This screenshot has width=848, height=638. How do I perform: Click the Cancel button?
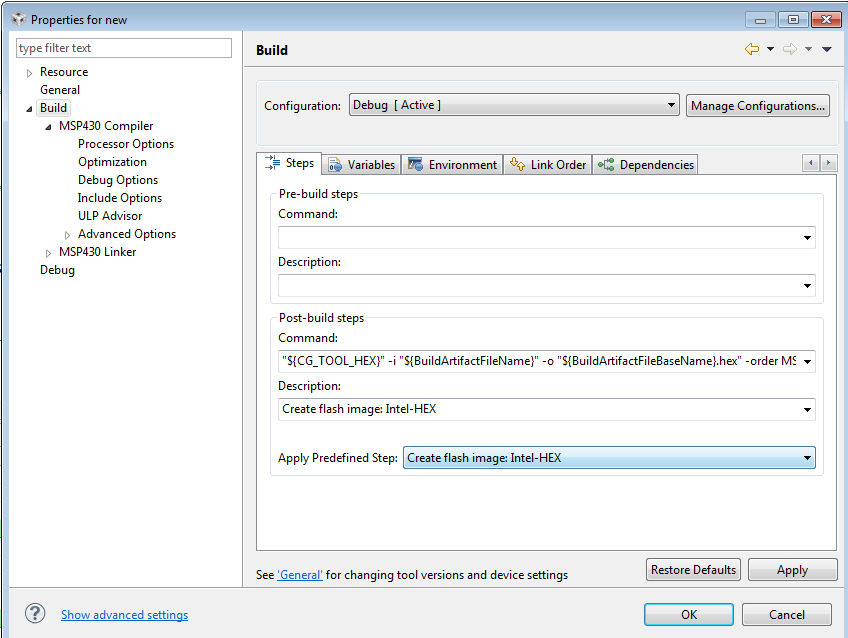(787, 615)
